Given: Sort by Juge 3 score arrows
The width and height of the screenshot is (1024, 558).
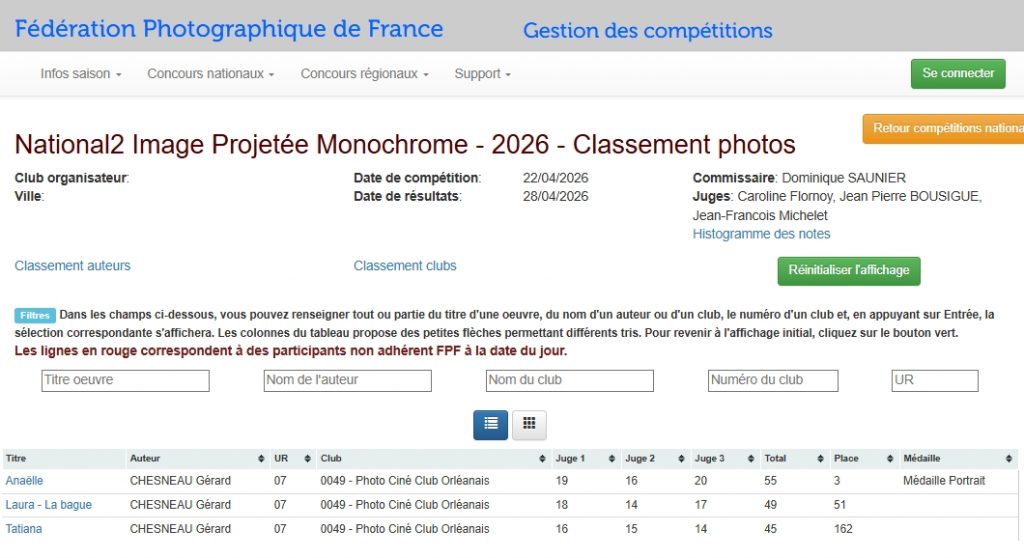Looking at the screenshot, I should coord(751,459).
